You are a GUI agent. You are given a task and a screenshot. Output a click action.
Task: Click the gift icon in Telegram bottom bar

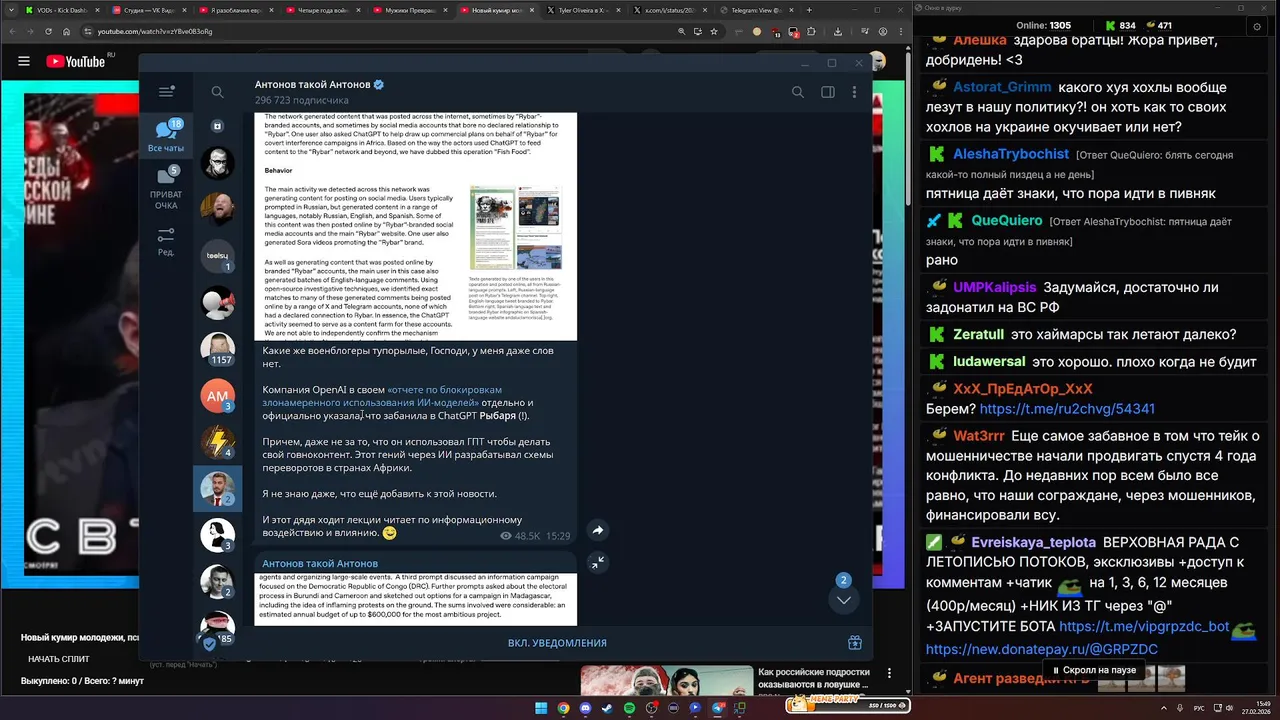point(854,643)
